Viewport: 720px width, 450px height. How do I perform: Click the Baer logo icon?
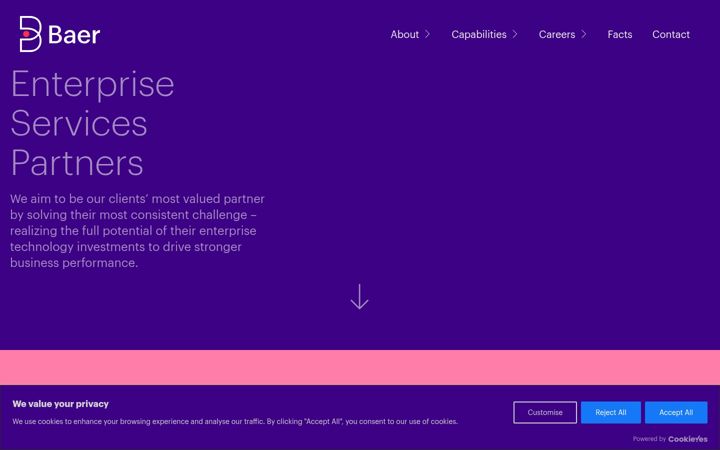(30, 34)
